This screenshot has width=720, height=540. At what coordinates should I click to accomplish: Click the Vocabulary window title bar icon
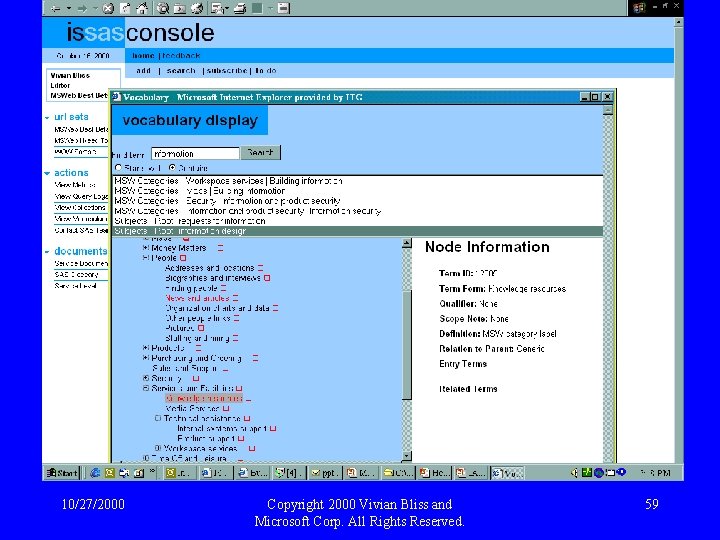[x=117, y=97]
